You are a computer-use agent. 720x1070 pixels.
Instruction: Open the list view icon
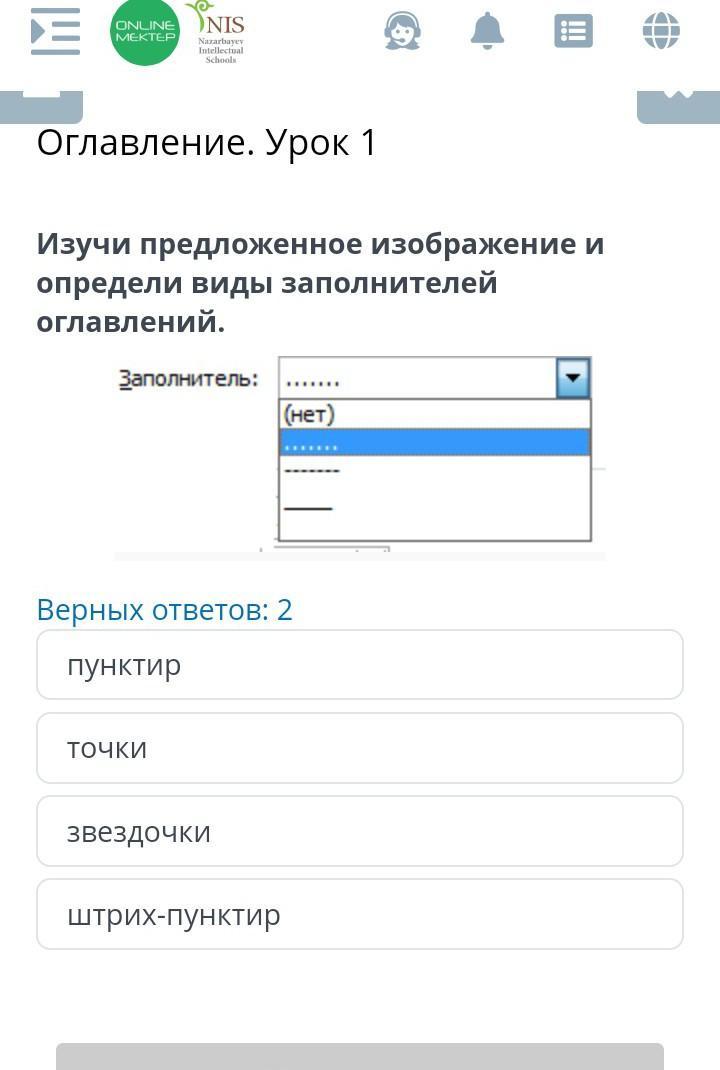(x=573, y=31)
